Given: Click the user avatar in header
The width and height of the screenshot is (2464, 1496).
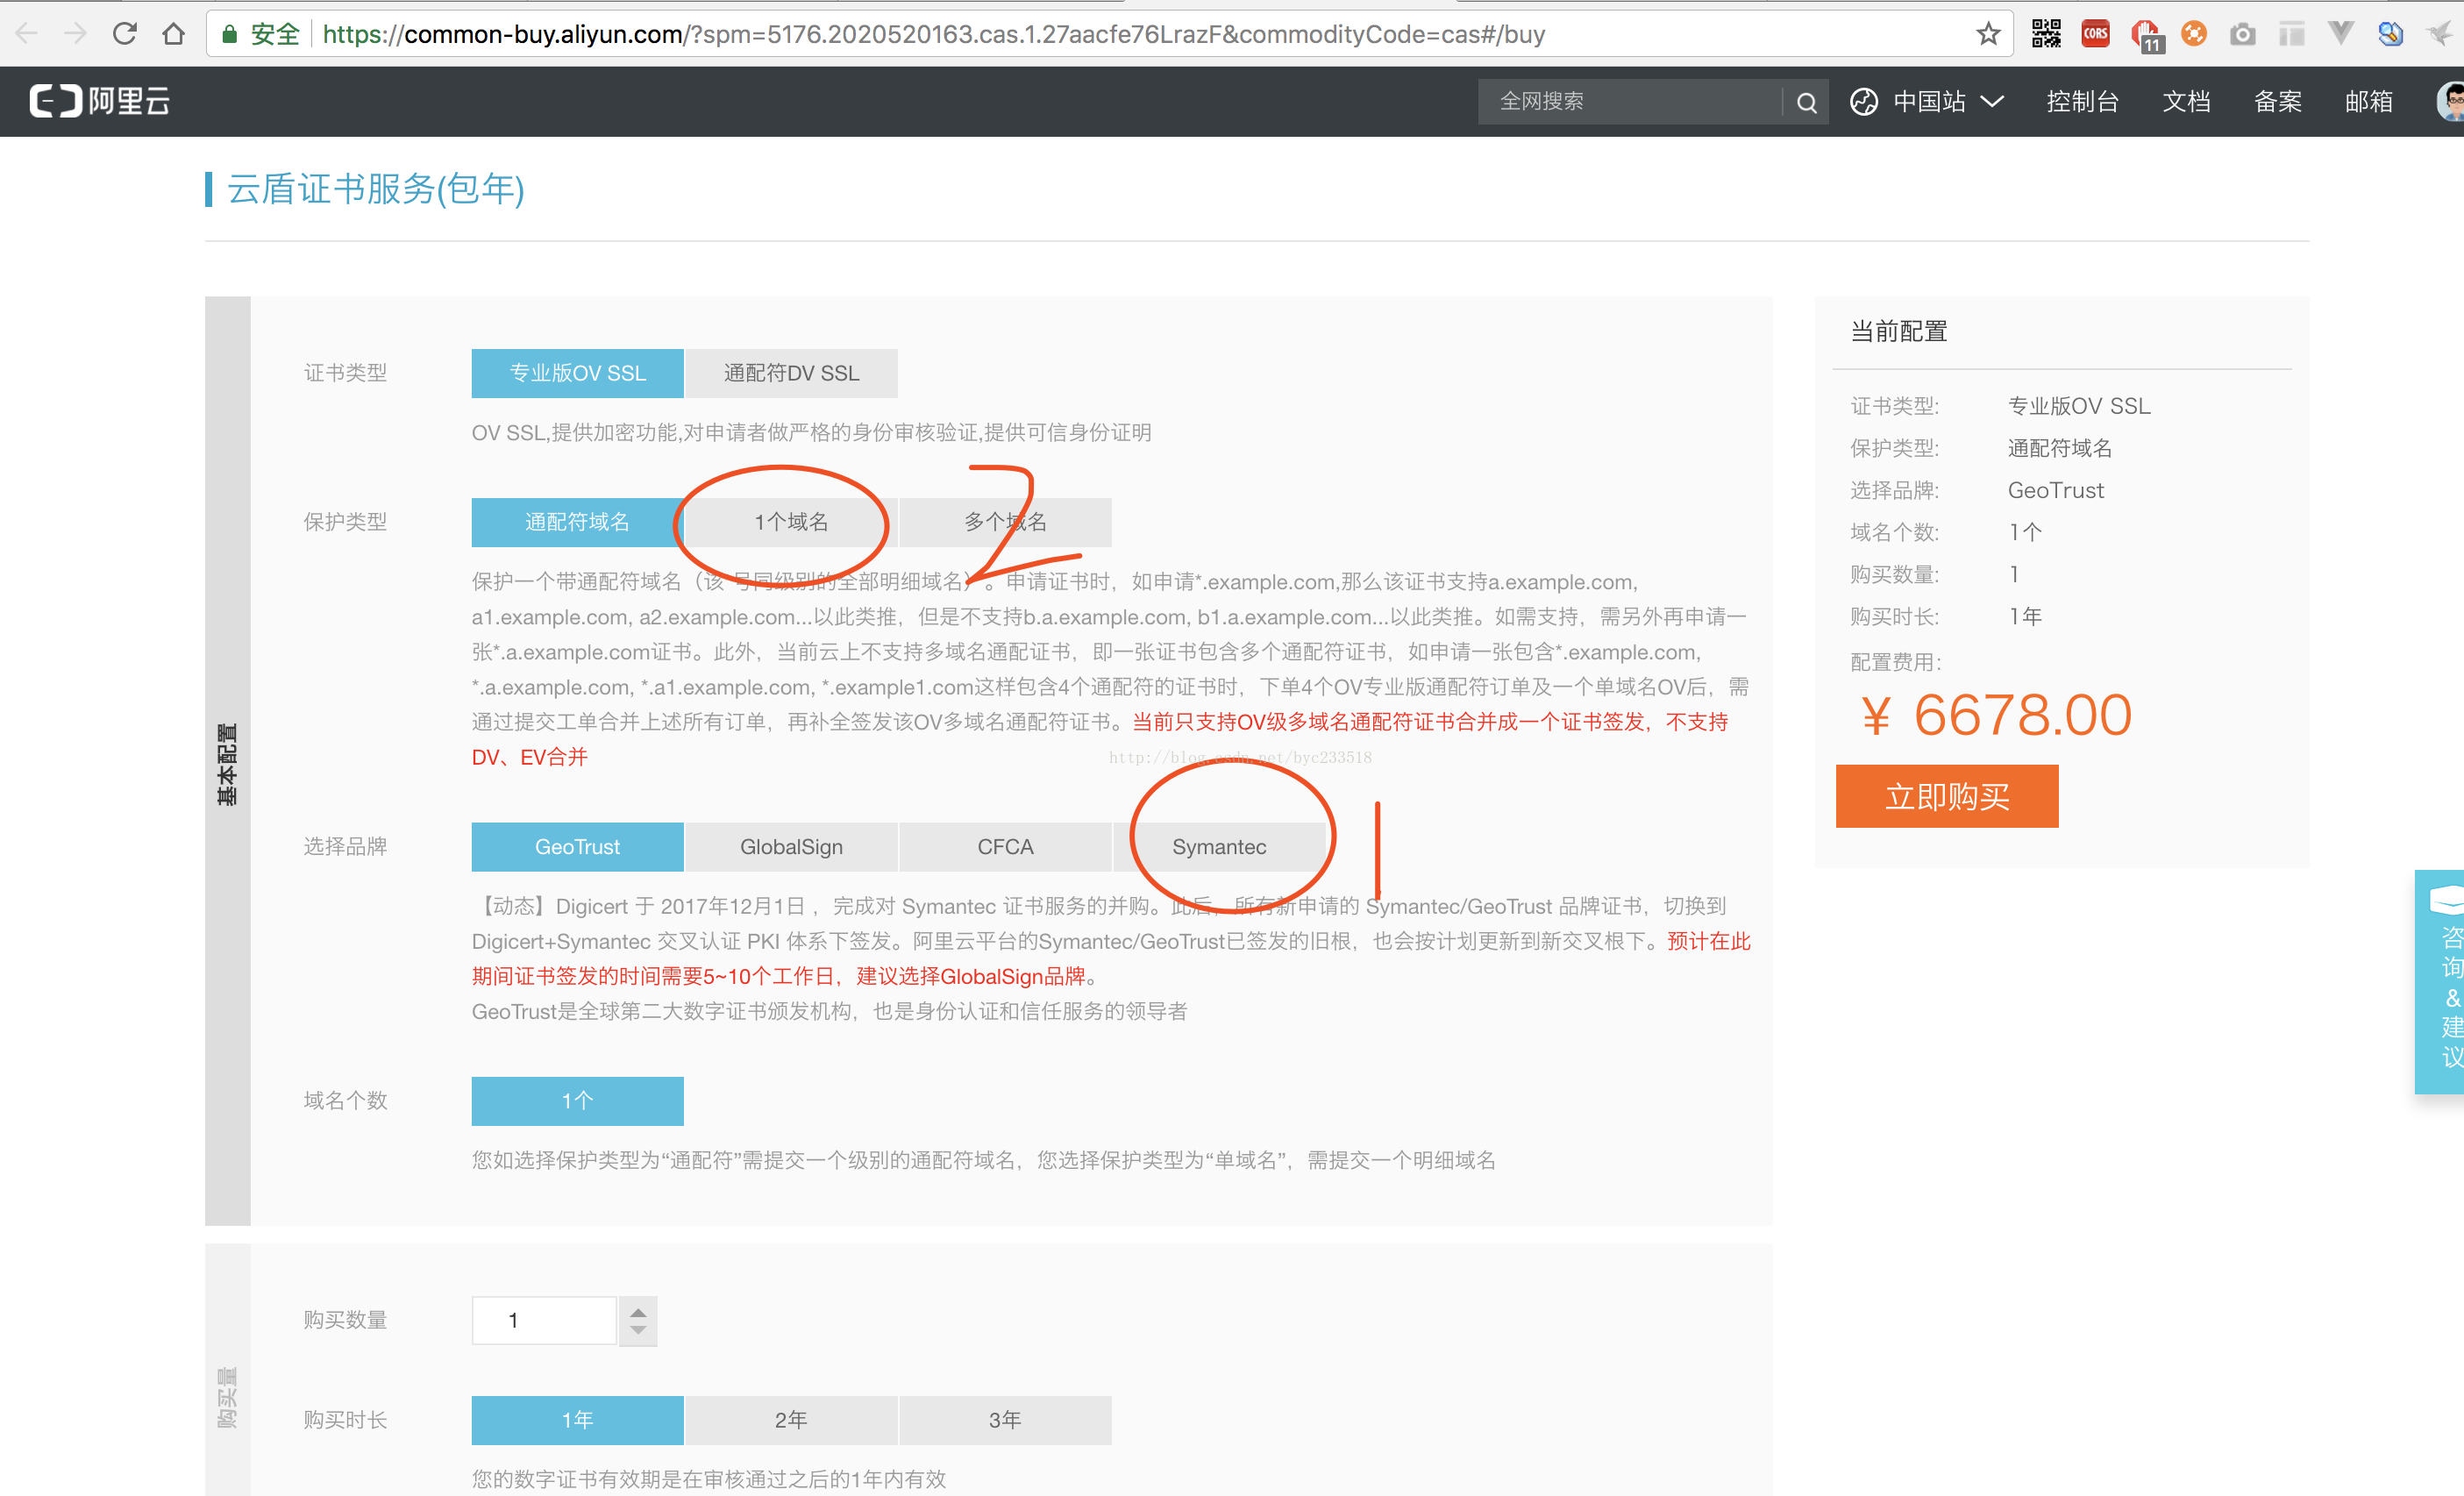Looking at the screenshot, I should (2451, 101).
